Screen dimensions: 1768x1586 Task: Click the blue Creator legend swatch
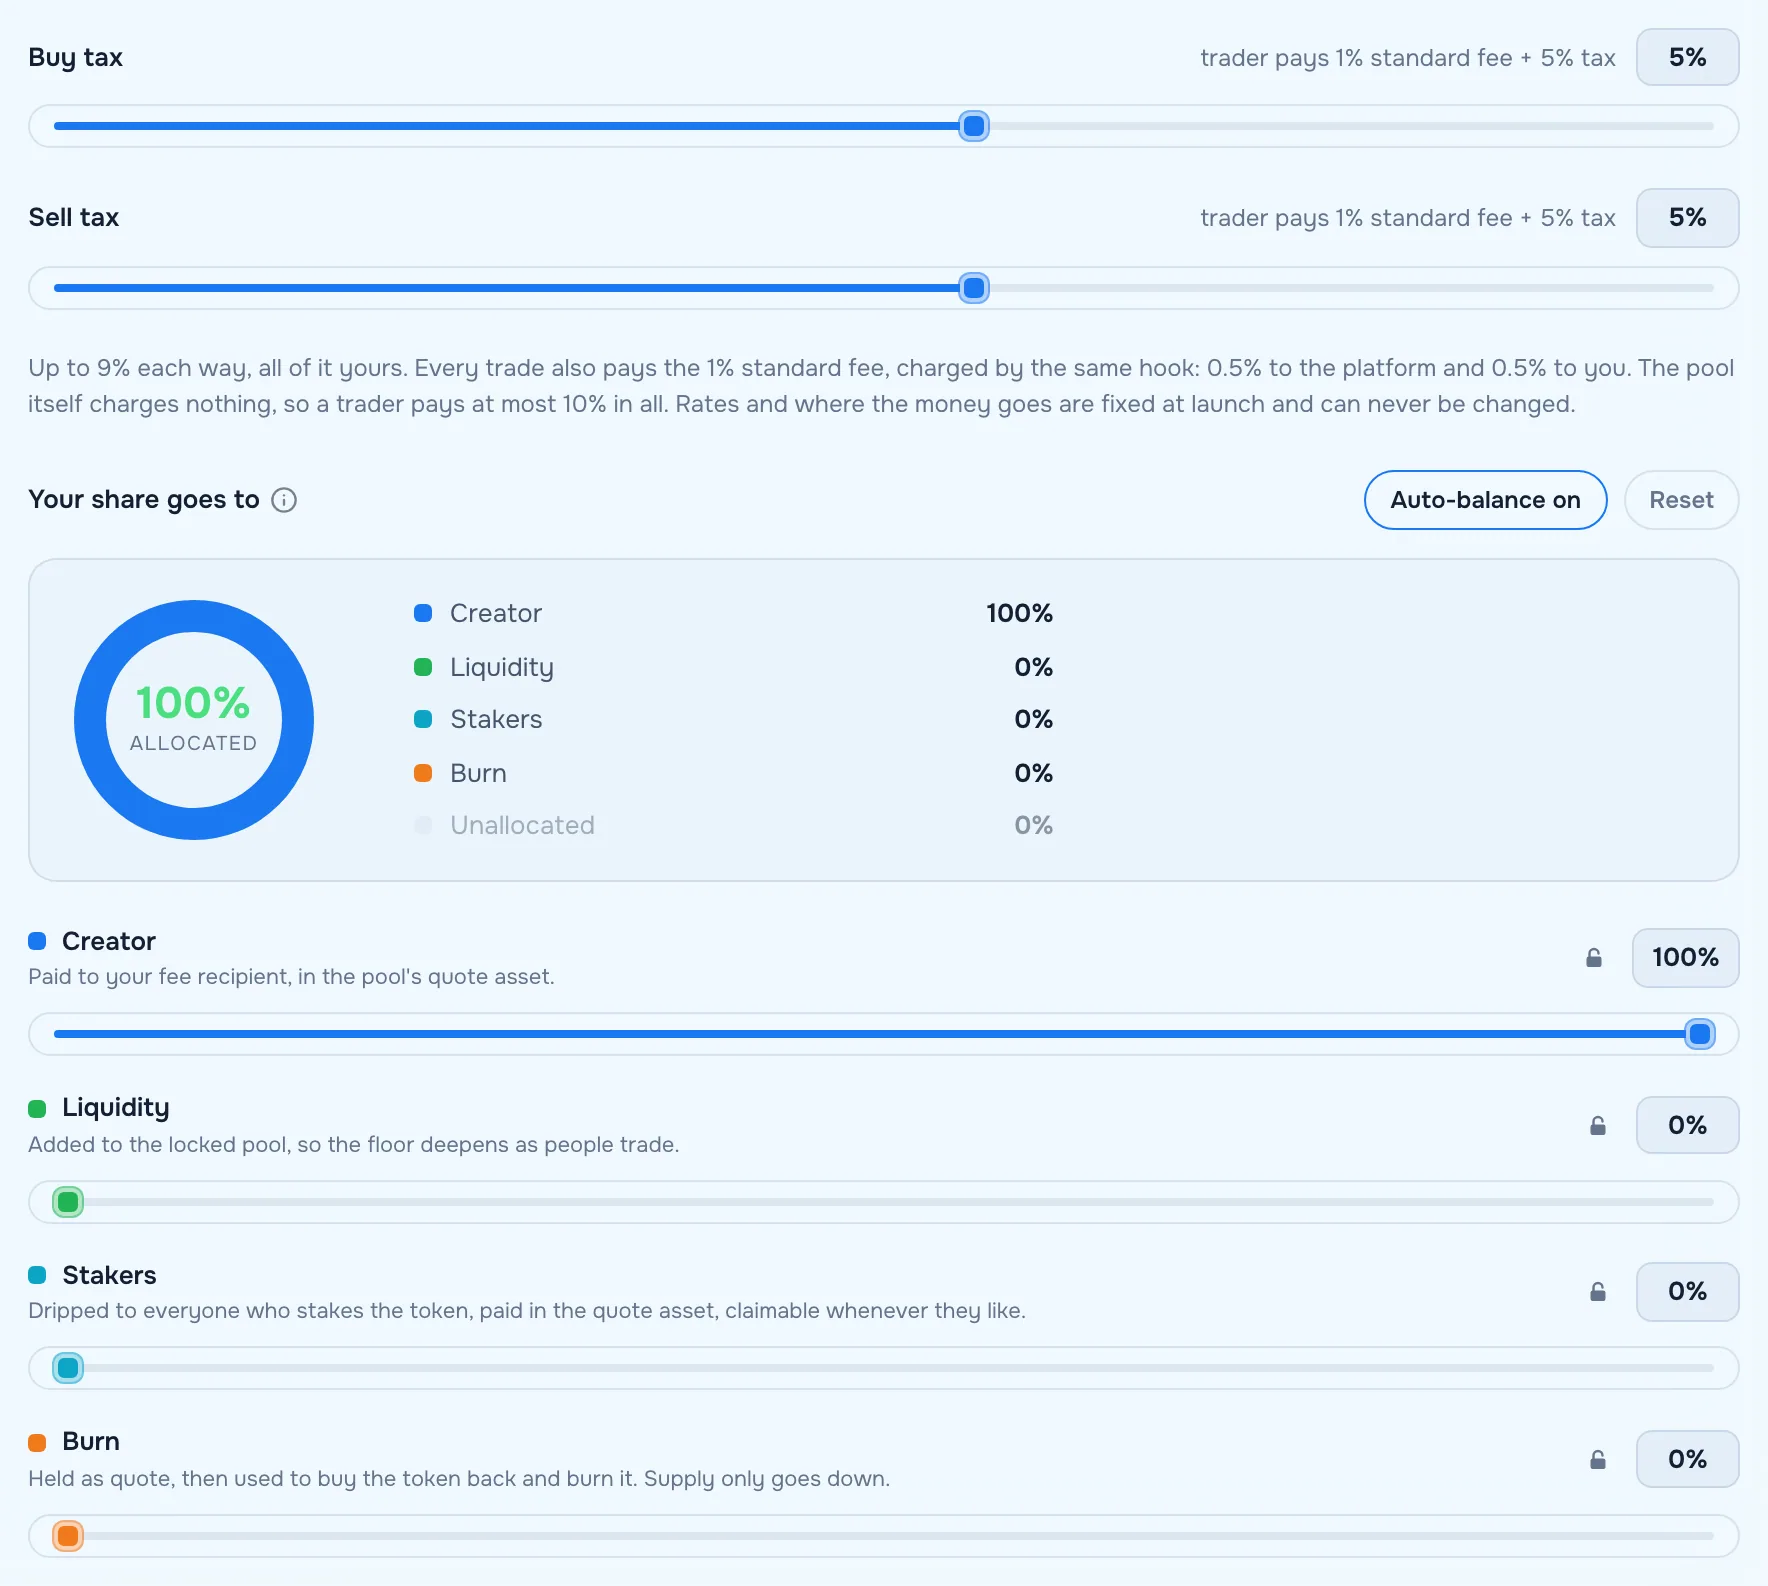click(423, 613)
